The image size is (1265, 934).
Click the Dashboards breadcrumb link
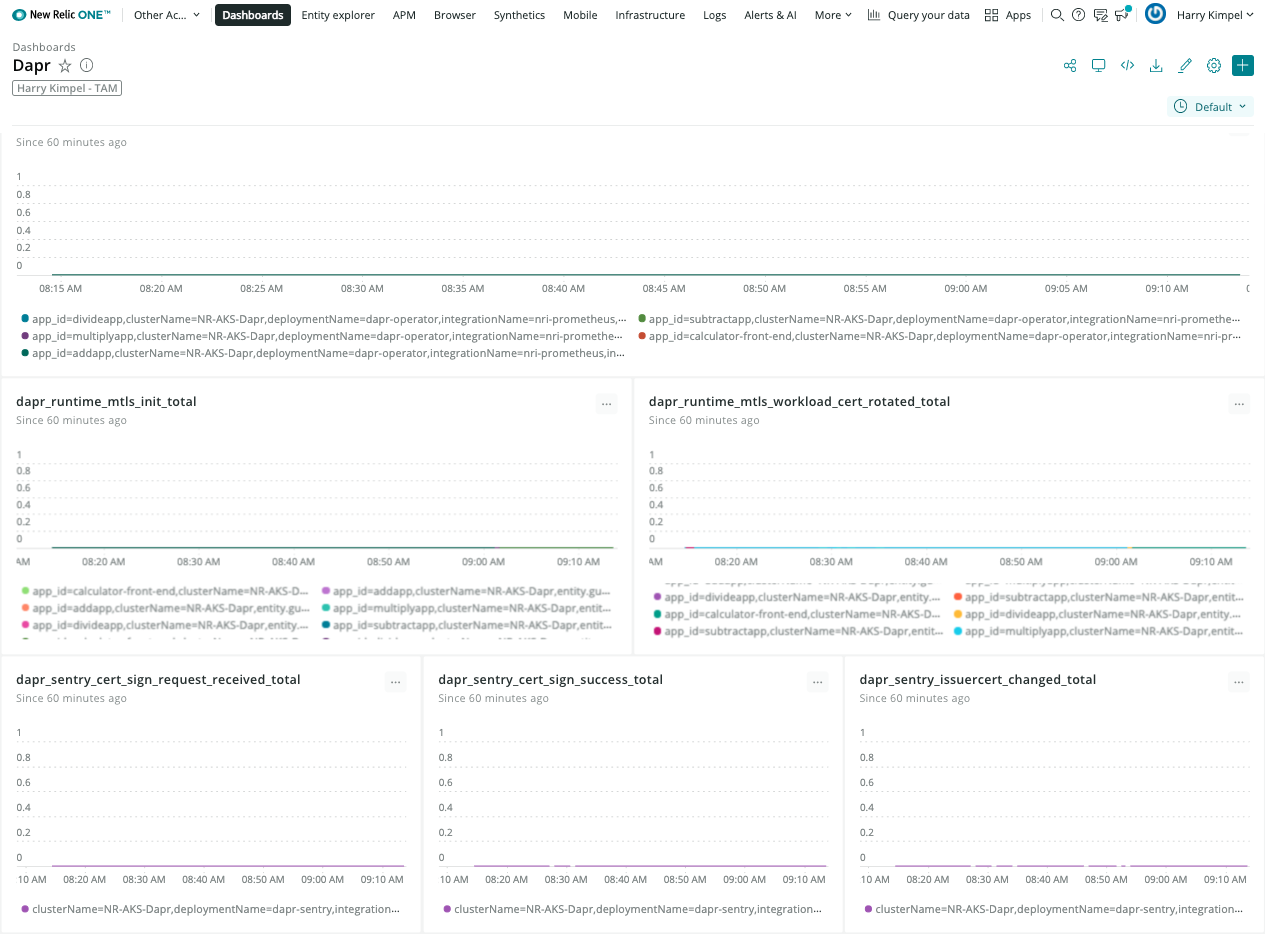(x=44, y=47)
